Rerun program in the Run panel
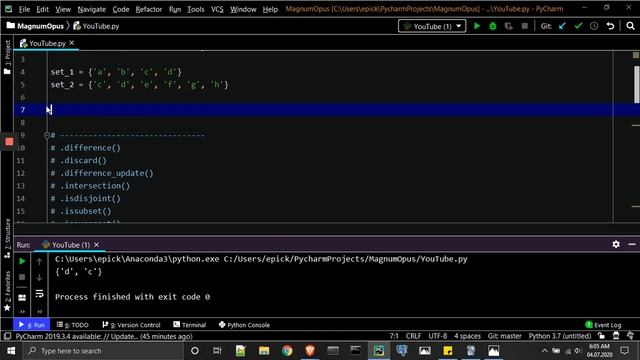640x360 pixels. [22, 261]
